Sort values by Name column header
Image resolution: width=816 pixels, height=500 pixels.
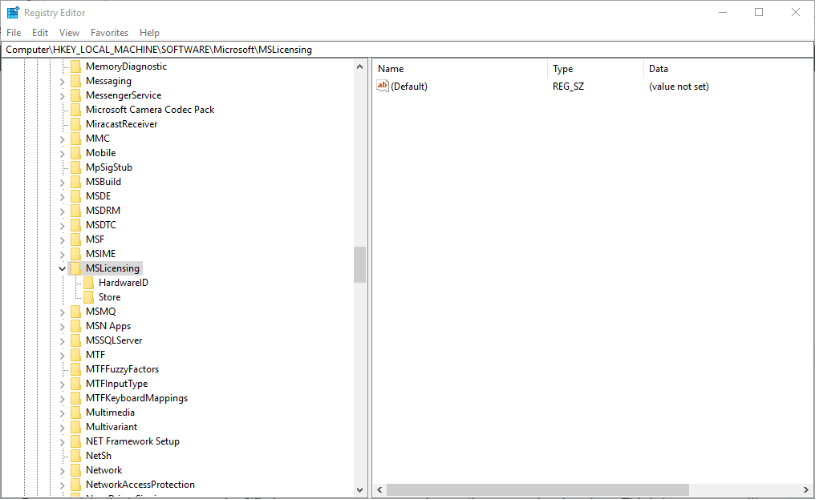(460, 68)
